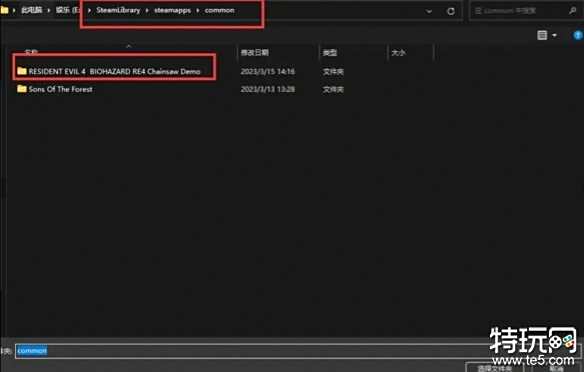Click the address bar leading folder icon

tap(4, 10)
